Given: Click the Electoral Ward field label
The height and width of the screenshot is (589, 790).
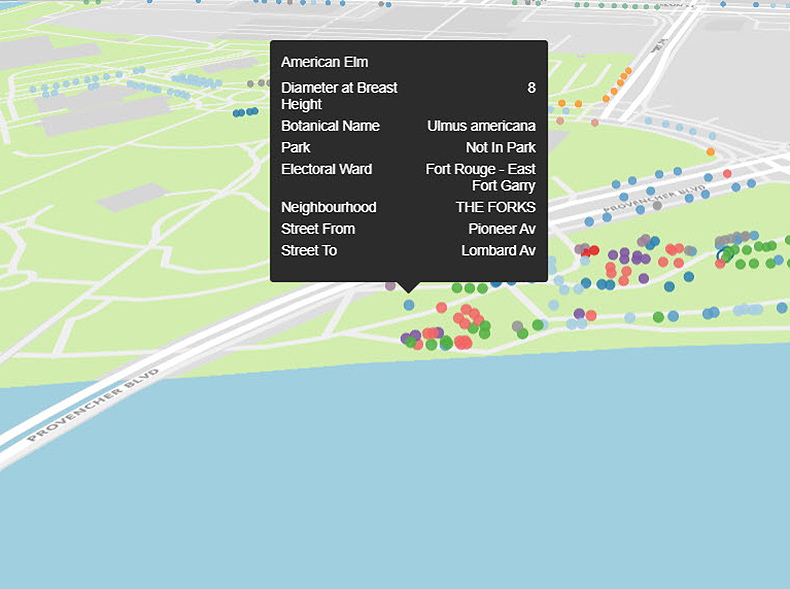Looking at the screenshot, I should click(326, 169).
